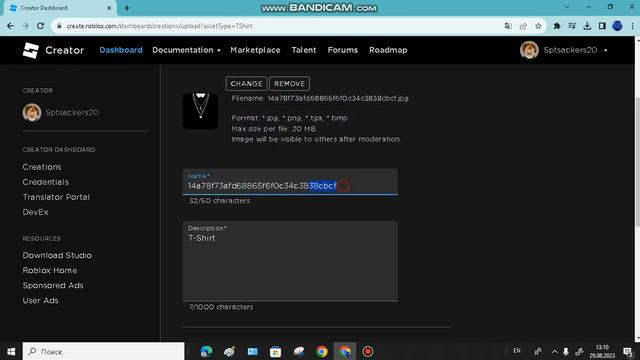Image resolution: width=640 pixels, height=360 pixels.
Task: Click inside the Name input field
Action: (x=290, y=182)
